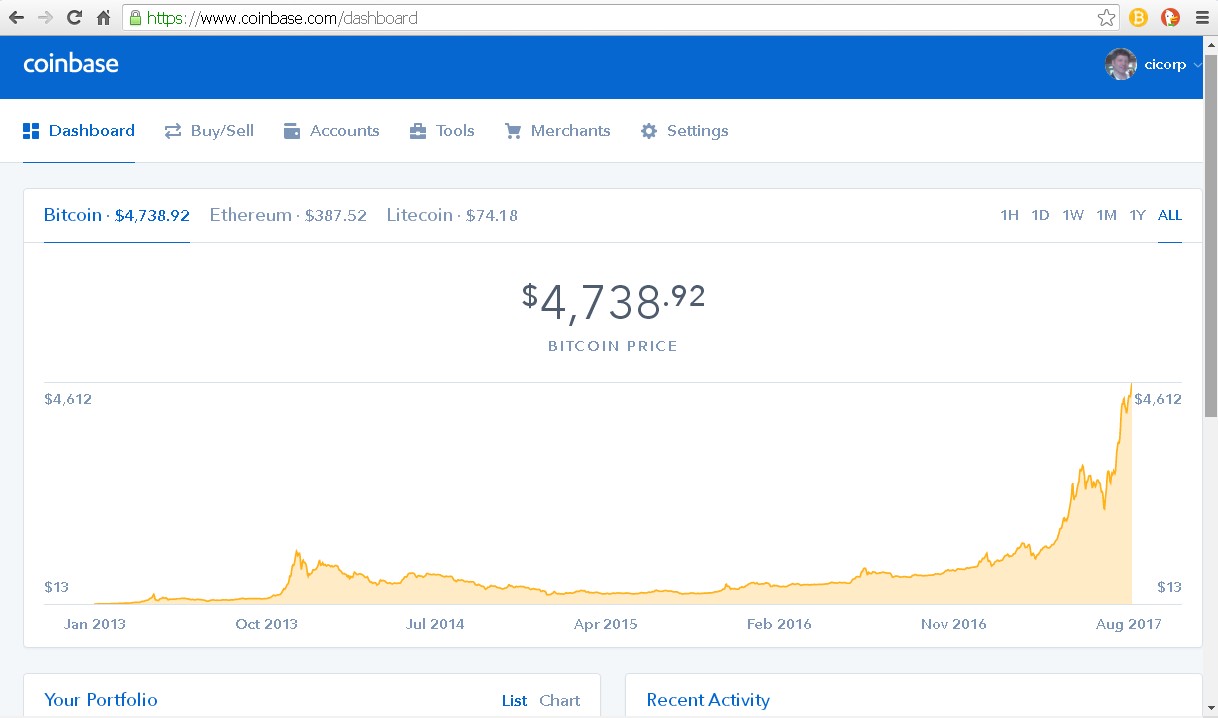Expand the cicorp account dropdown arrow
The height and width of the screenshot is (718, 1218).
(x=1197, y=65)
